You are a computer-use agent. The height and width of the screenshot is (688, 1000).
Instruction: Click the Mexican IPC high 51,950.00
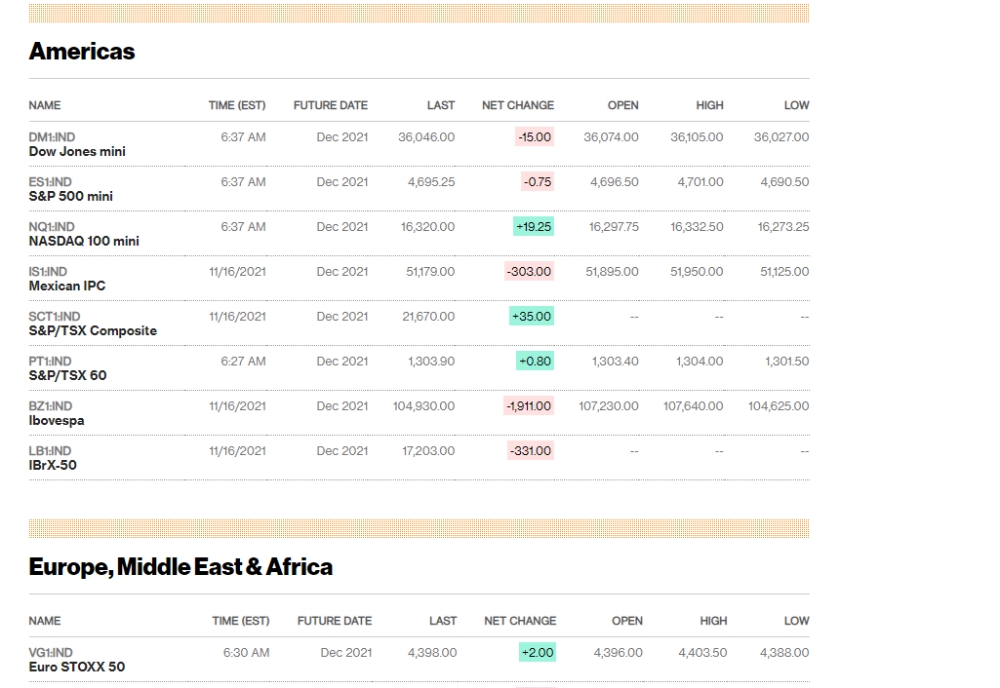coord(697,272)
